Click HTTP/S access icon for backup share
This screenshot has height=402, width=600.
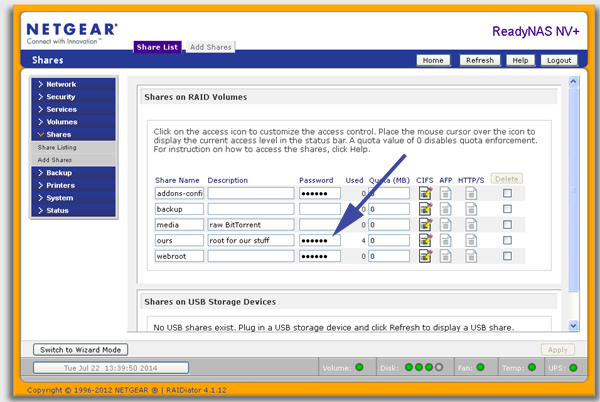471,209
